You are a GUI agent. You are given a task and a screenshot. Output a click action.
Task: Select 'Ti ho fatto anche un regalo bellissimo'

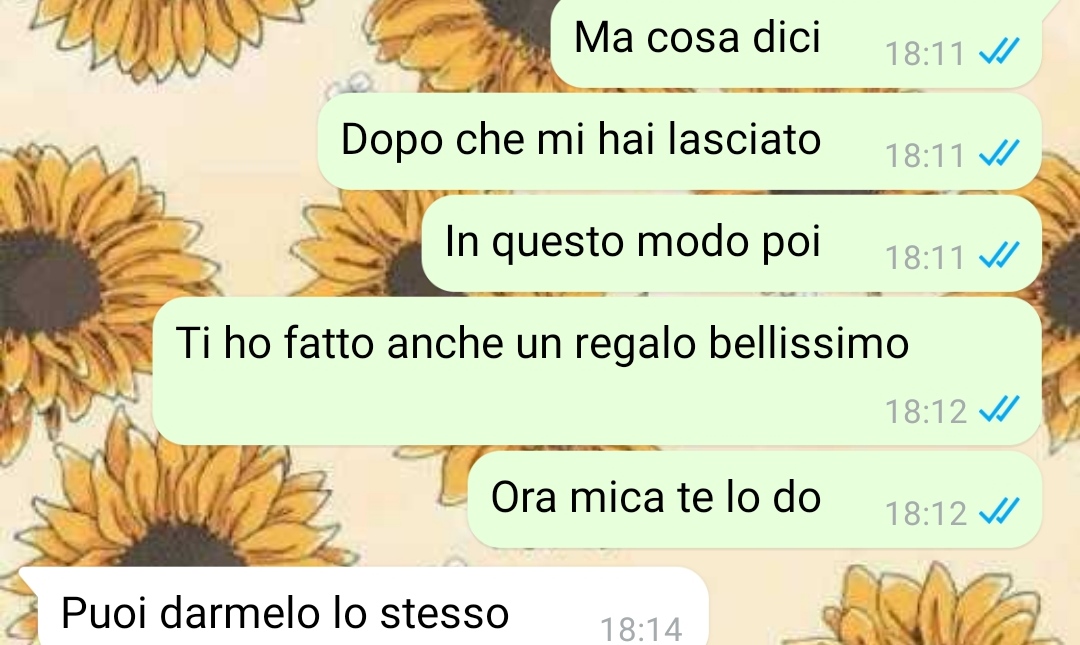pyautogui.click(x=596, y=371)
